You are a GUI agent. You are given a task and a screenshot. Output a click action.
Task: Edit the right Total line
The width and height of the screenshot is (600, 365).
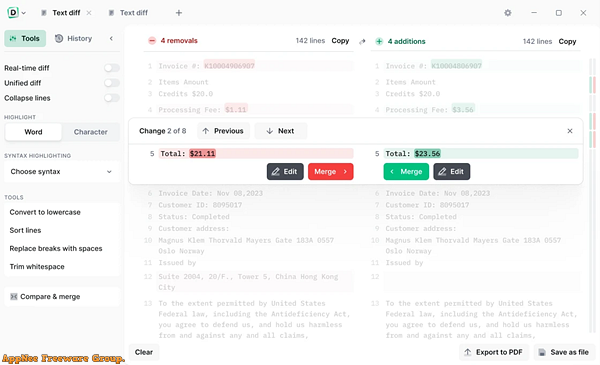(x=452, y=171)
